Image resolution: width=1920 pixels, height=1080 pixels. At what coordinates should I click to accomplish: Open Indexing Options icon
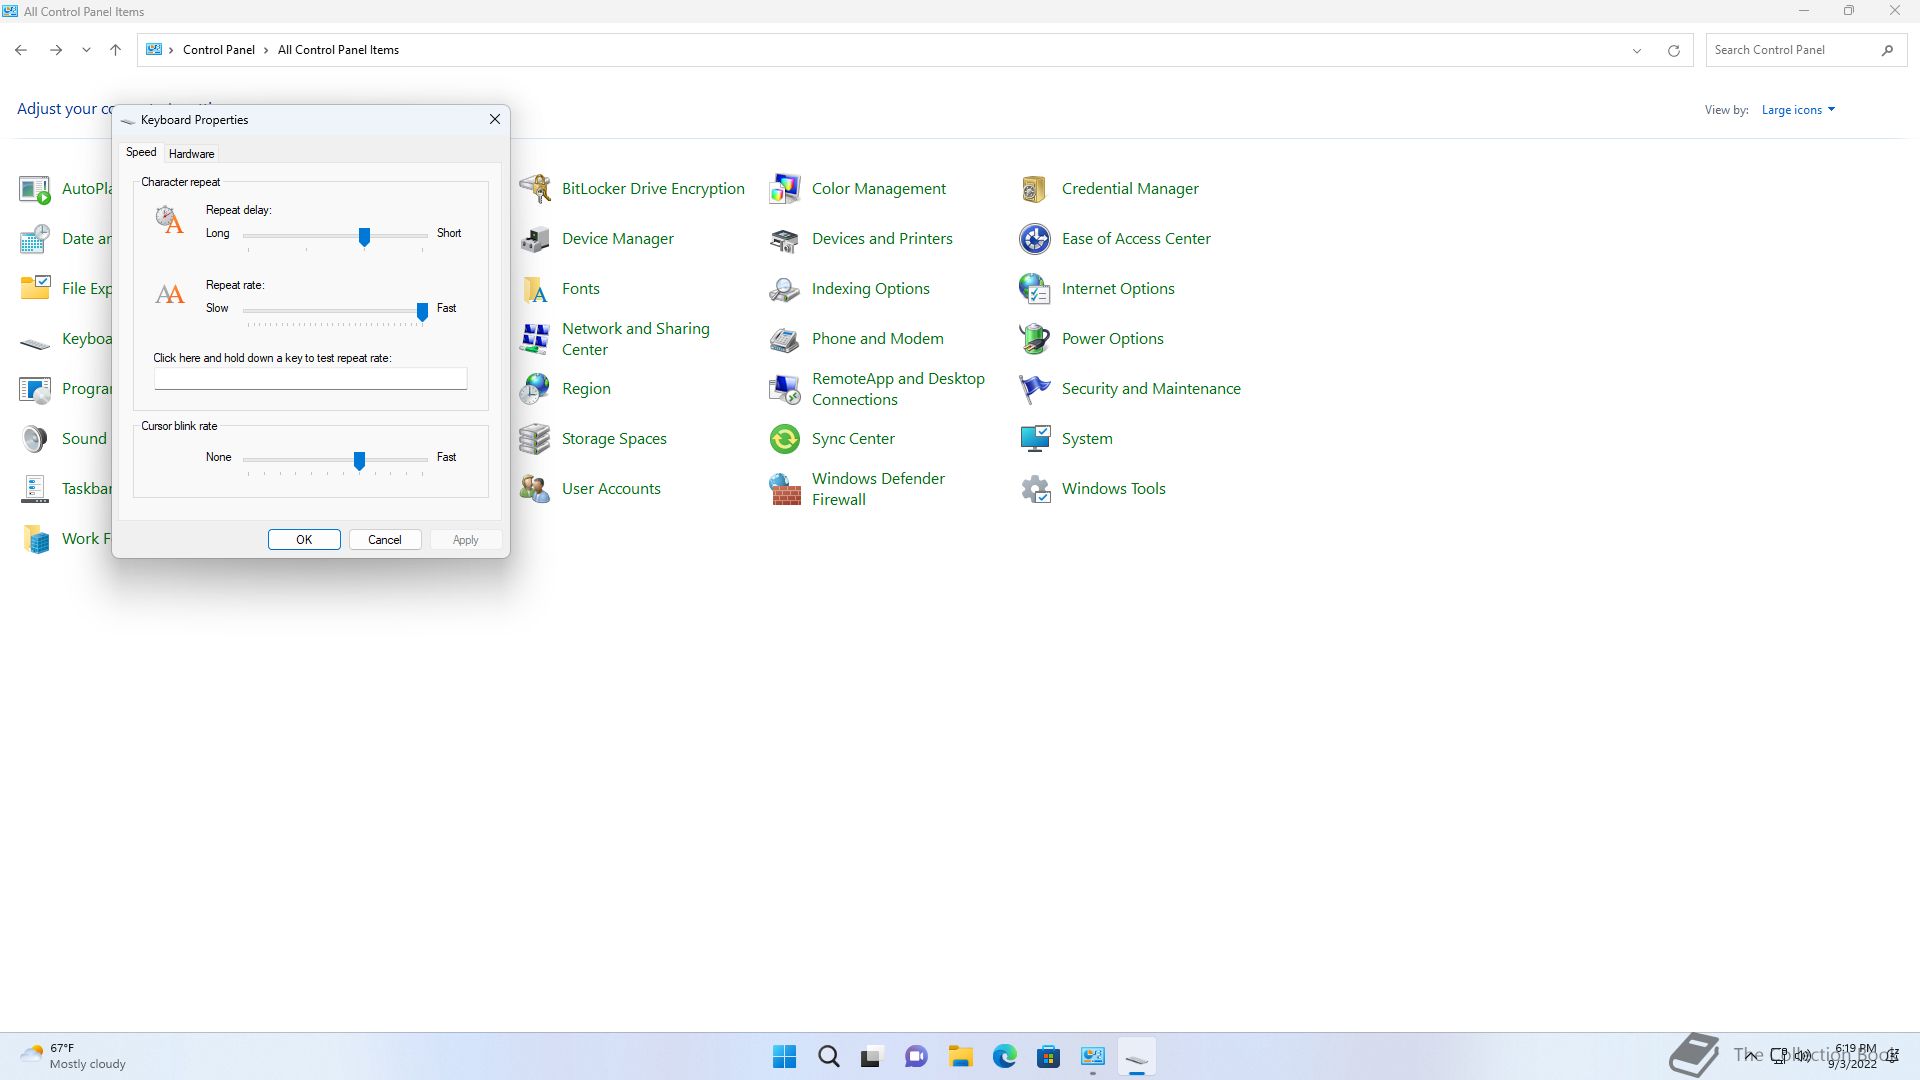coord(785,289)
